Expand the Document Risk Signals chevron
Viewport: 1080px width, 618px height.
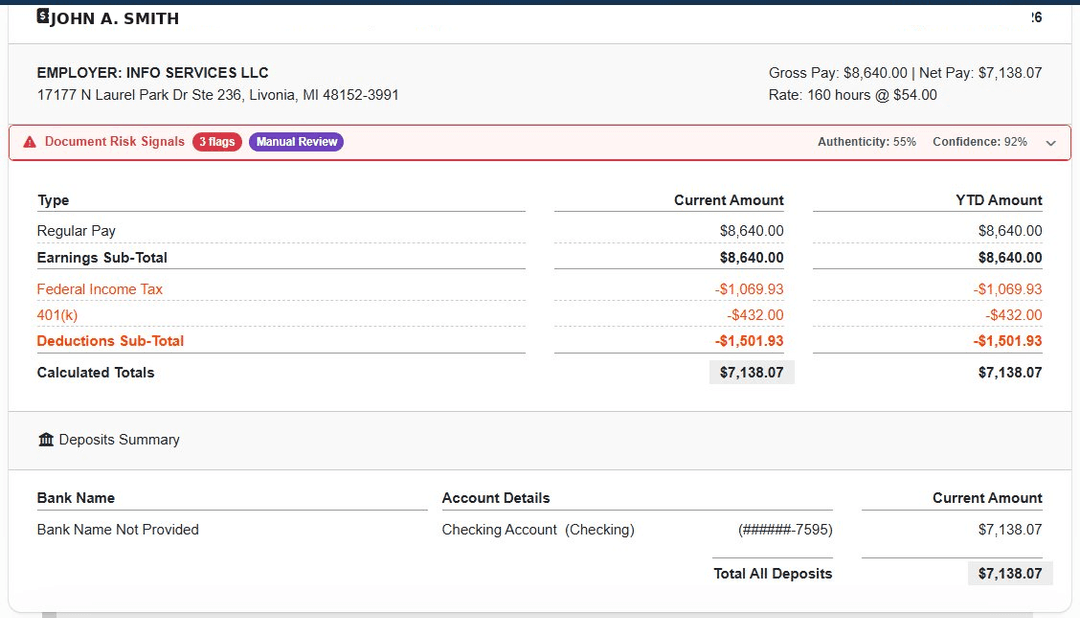[x=1050, y=143]
